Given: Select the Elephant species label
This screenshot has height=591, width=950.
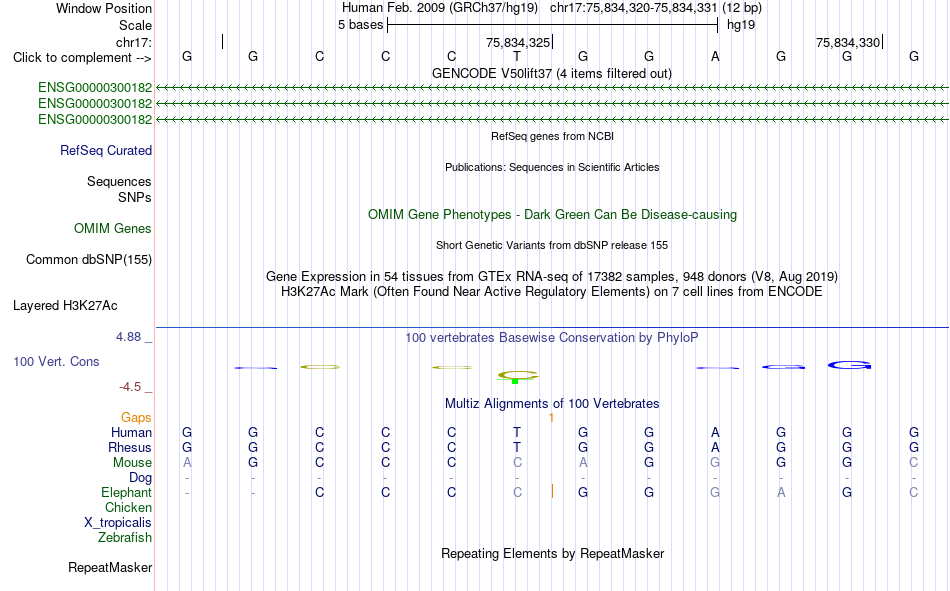Looking at the screenshot, I should [126, 493].
